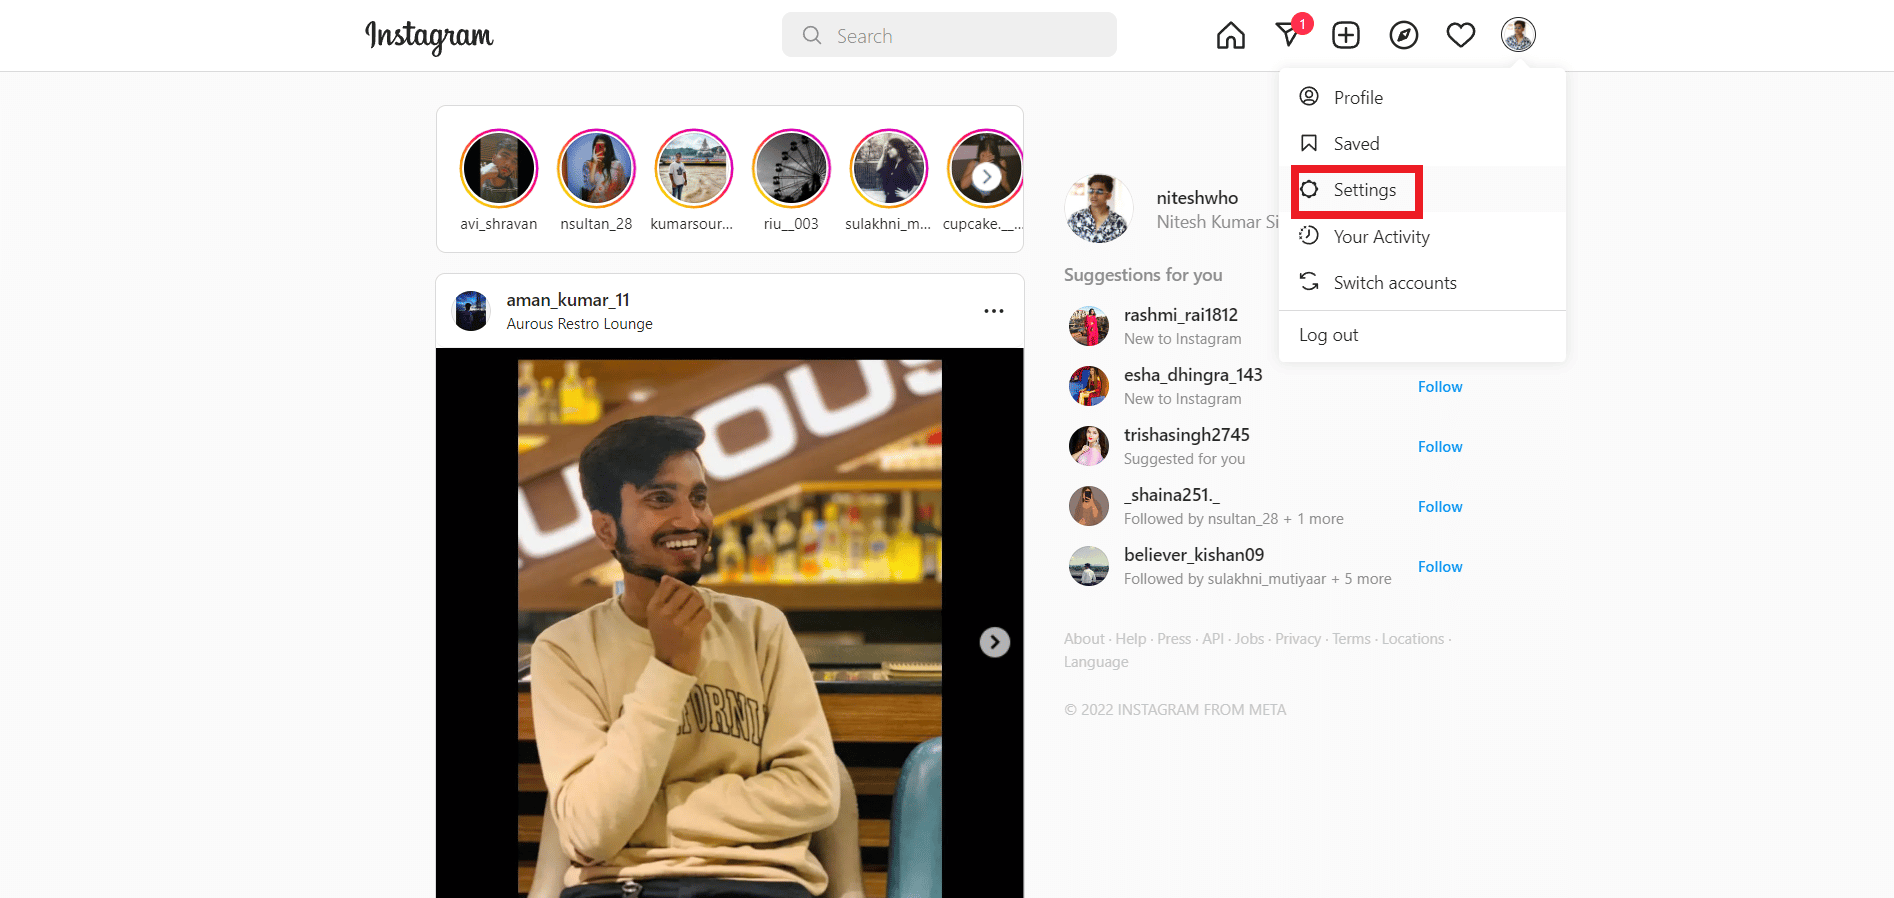This screenshot has height=898, width=1894.
Task: Click the post photo of aman_kumar_11
Action: point(730,623)
